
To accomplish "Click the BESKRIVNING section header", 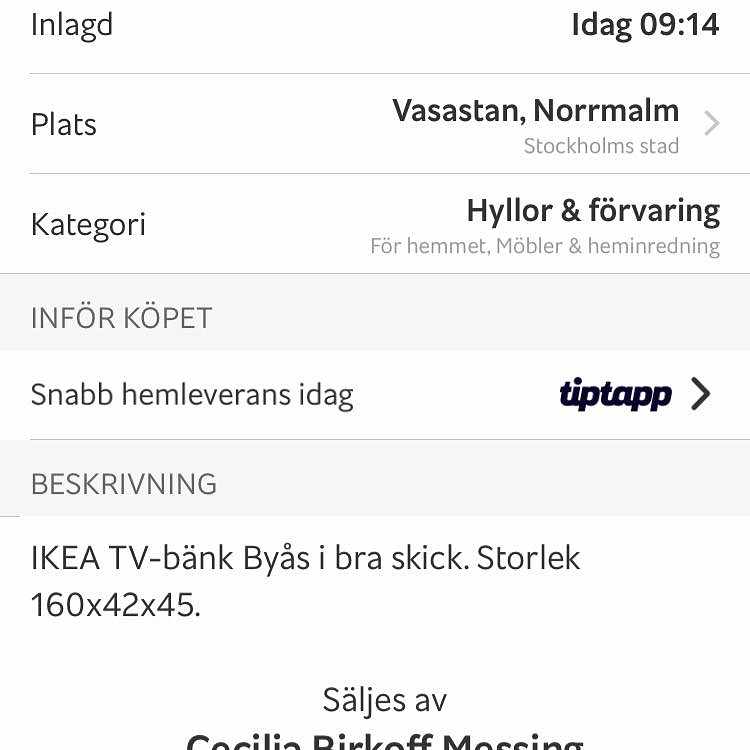I will (124, 484).
